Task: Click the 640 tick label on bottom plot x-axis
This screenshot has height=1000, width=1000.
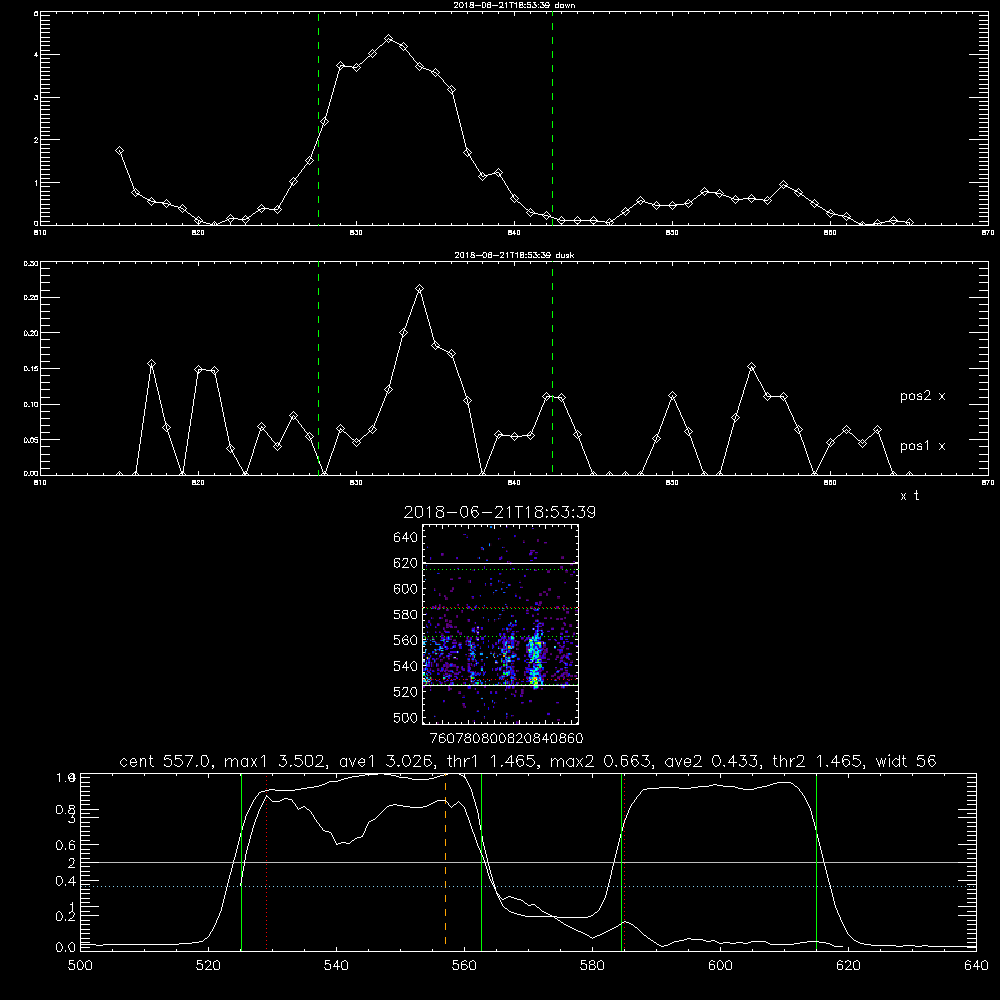Action: click(x=976, y=966)
